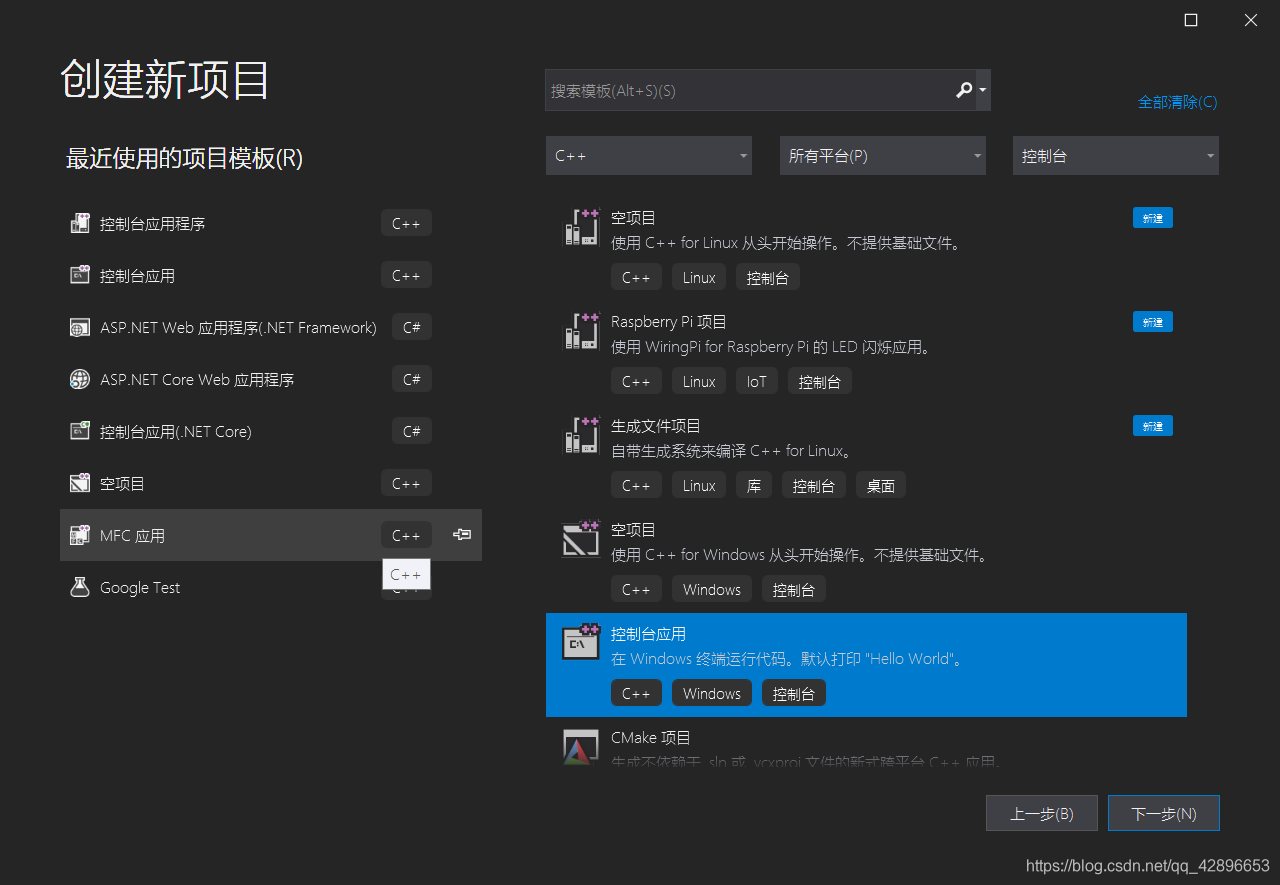
Task: Click Windows tag on selected 控制台应用
Action: pos(712,694)
